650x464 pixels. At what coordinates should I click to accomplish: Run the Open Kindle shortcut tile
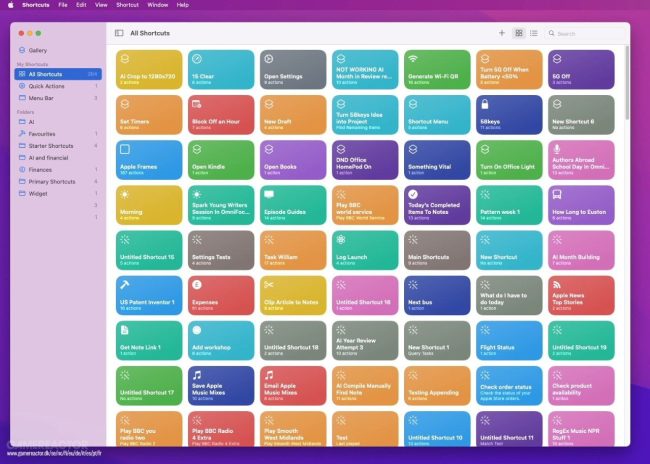221,160
